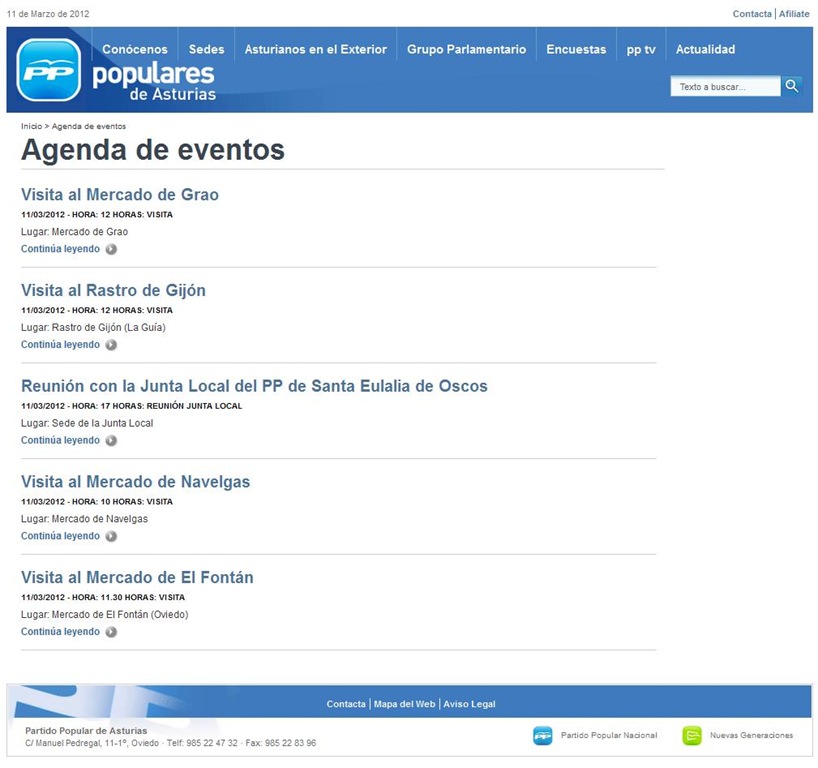
Task: Click arrow icon under Santa Eulalia de Oscos event
Action: [x=111, y=441]
